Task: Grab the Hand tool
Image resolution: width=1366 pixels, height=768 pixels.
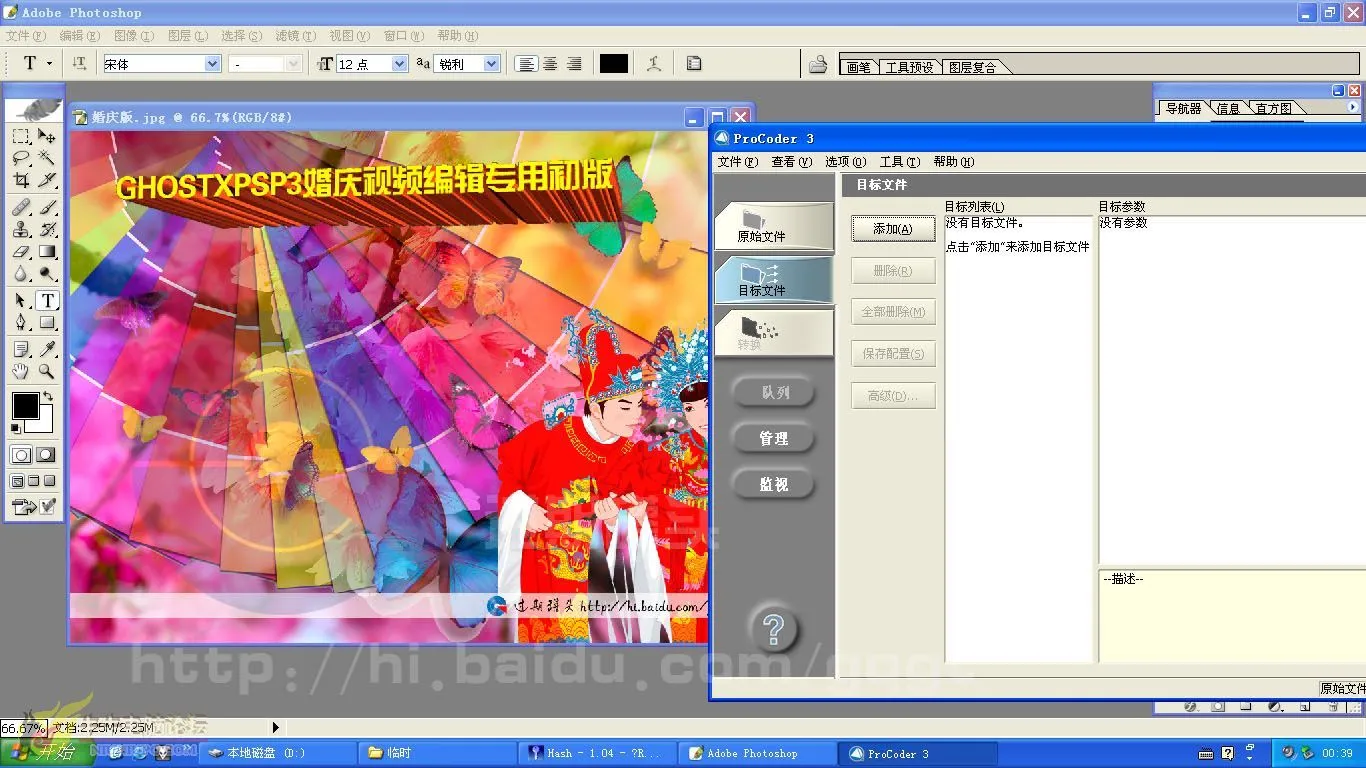Action: point(20,371)
